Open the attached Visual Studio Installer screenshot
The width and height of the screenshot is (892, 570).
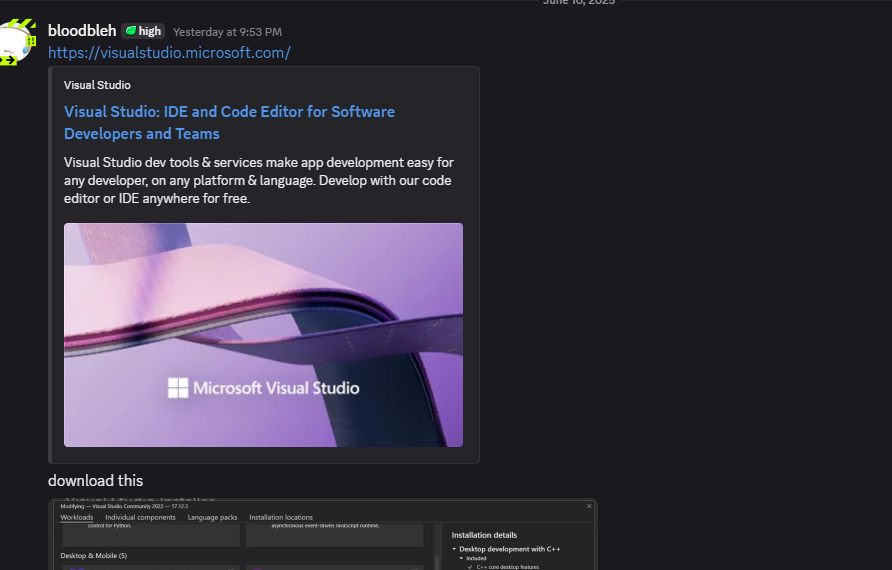(323, 535)
